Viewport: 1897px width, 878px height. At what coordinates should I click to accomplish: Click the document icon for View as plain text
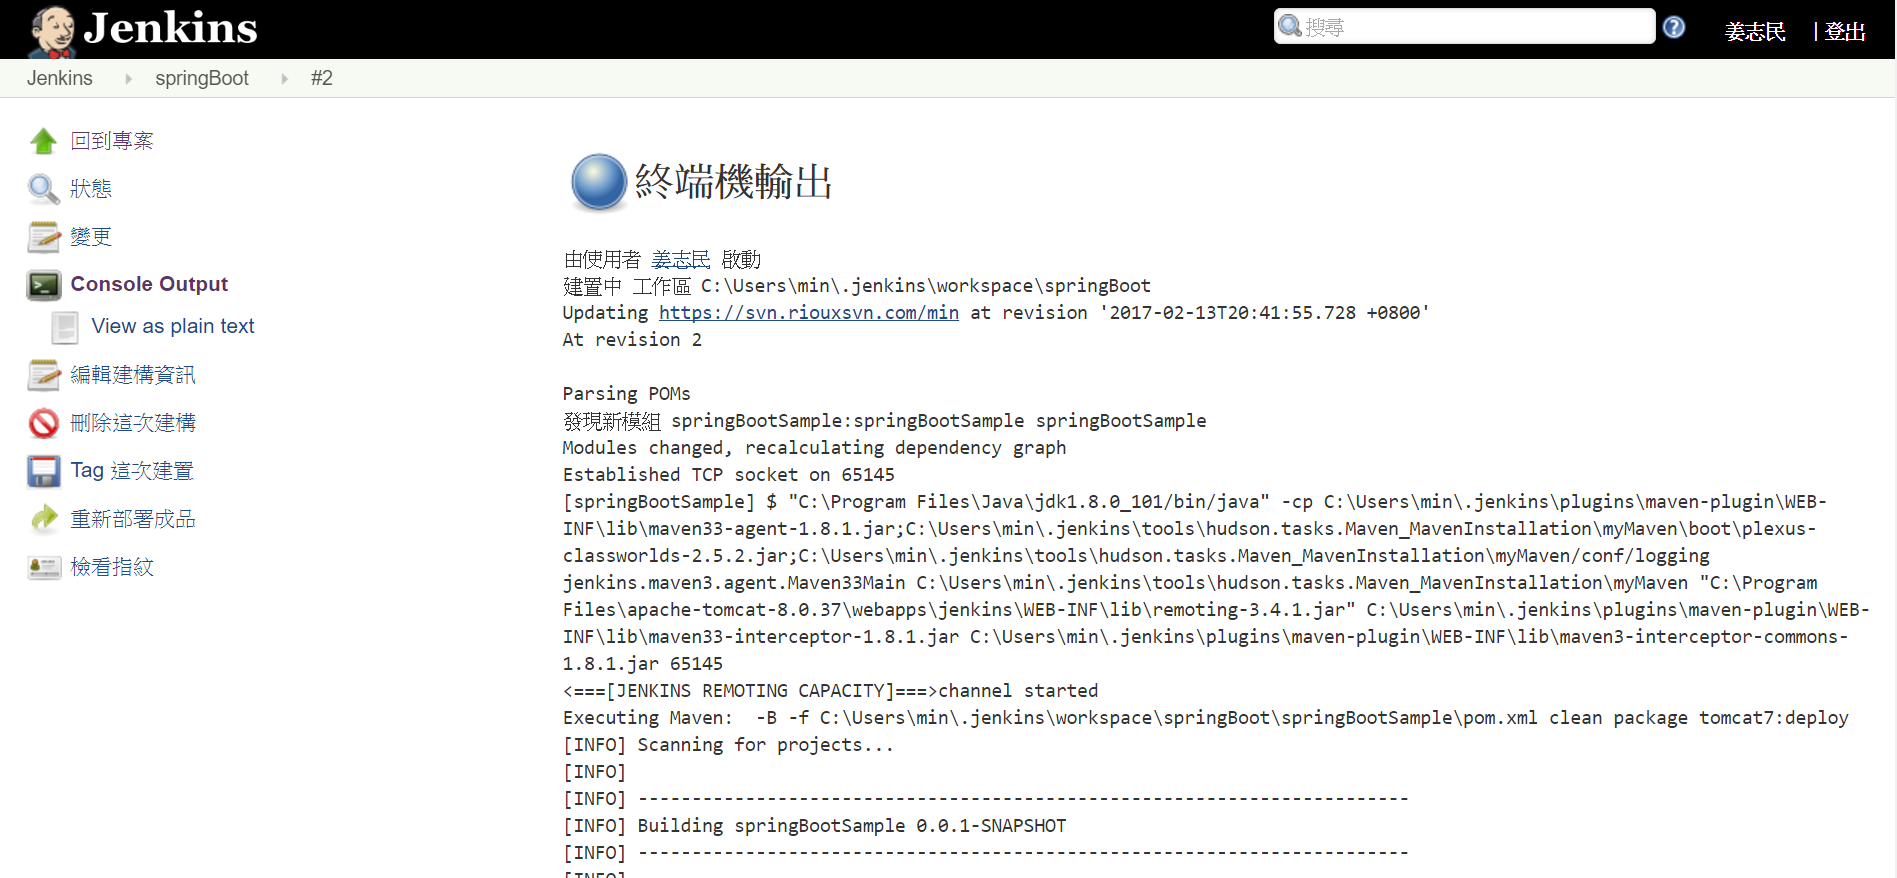point(65,327)
